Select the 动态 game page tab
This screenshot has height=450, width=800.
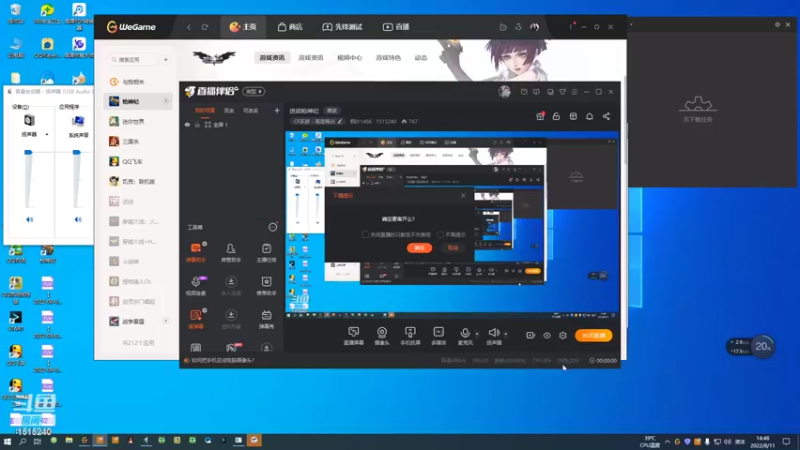421,58
